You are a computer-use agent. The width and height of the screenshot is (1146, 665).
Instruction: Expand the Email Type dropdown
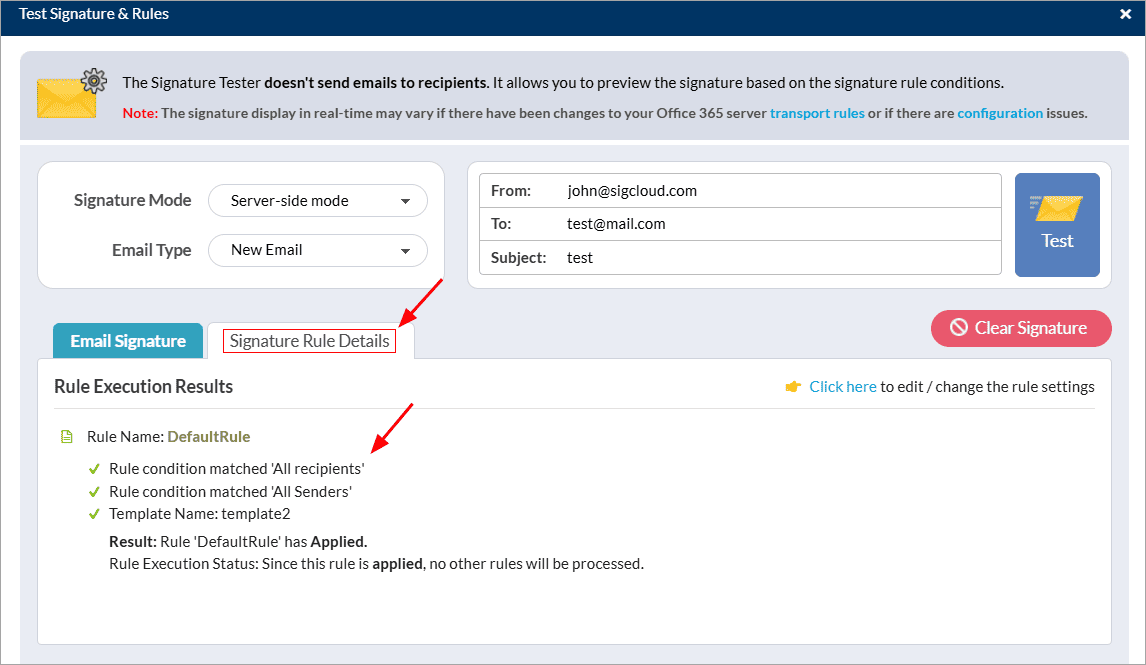click(317, 250)
